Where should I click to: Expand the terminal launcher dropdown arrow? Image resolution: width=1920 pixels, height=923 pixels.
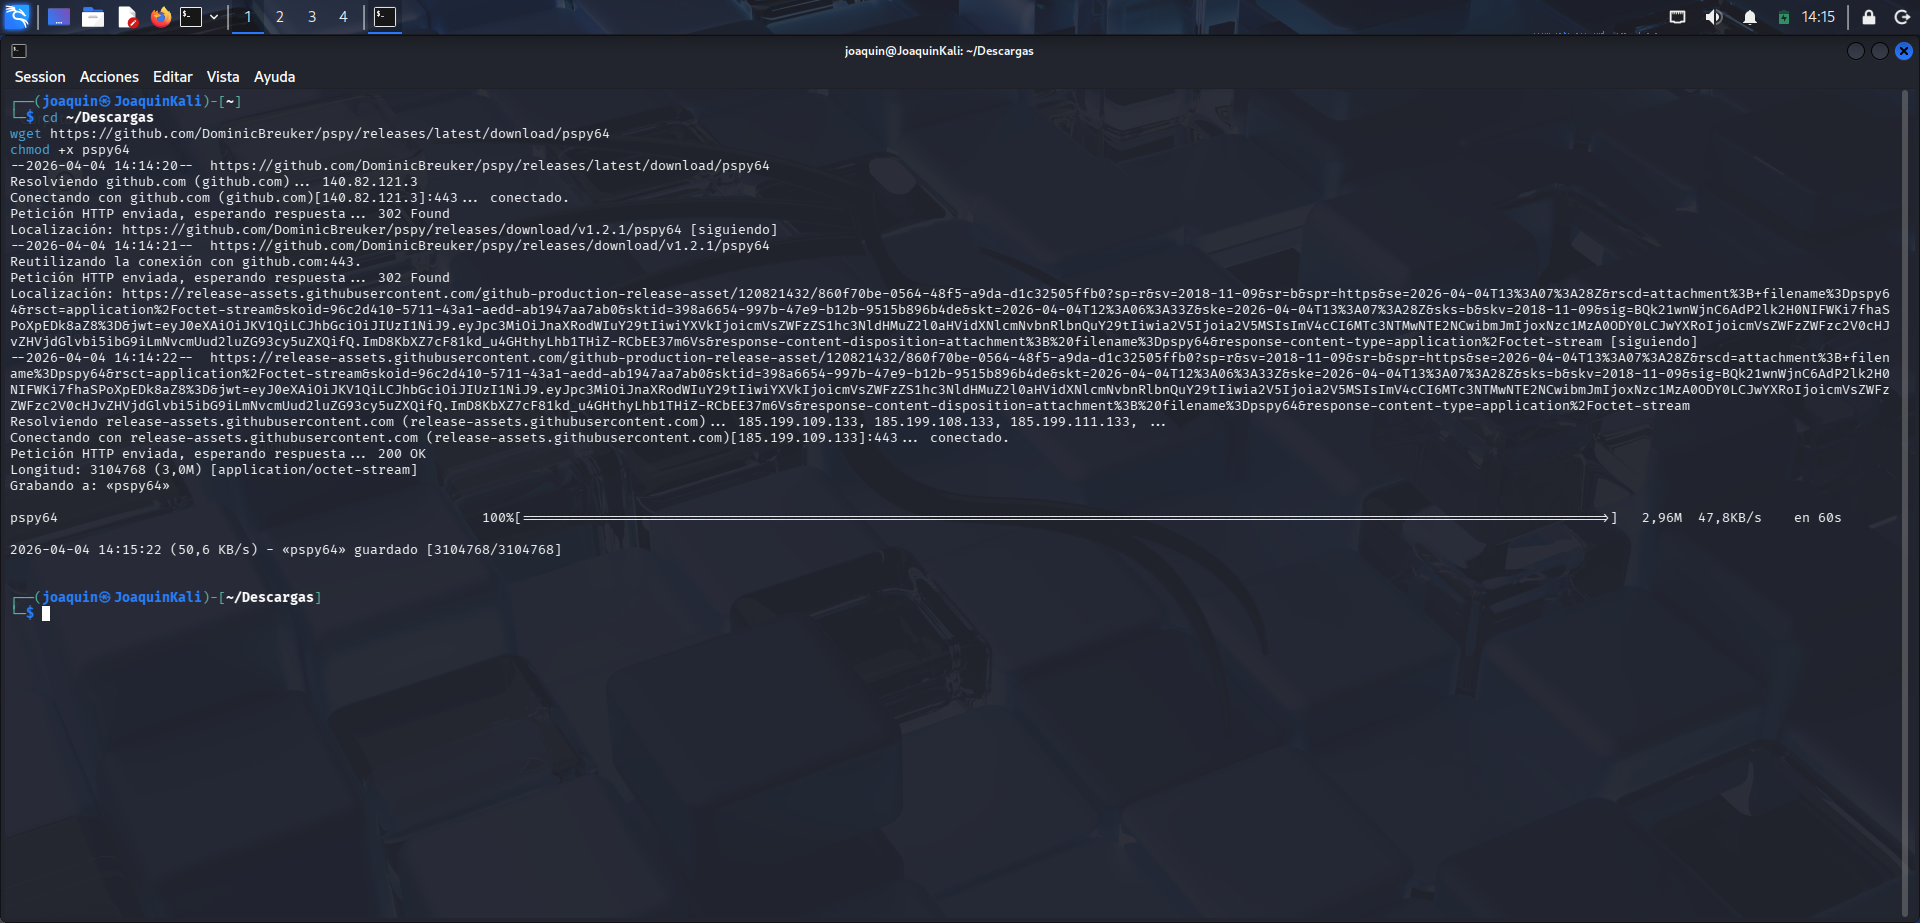tap(214, 17)
